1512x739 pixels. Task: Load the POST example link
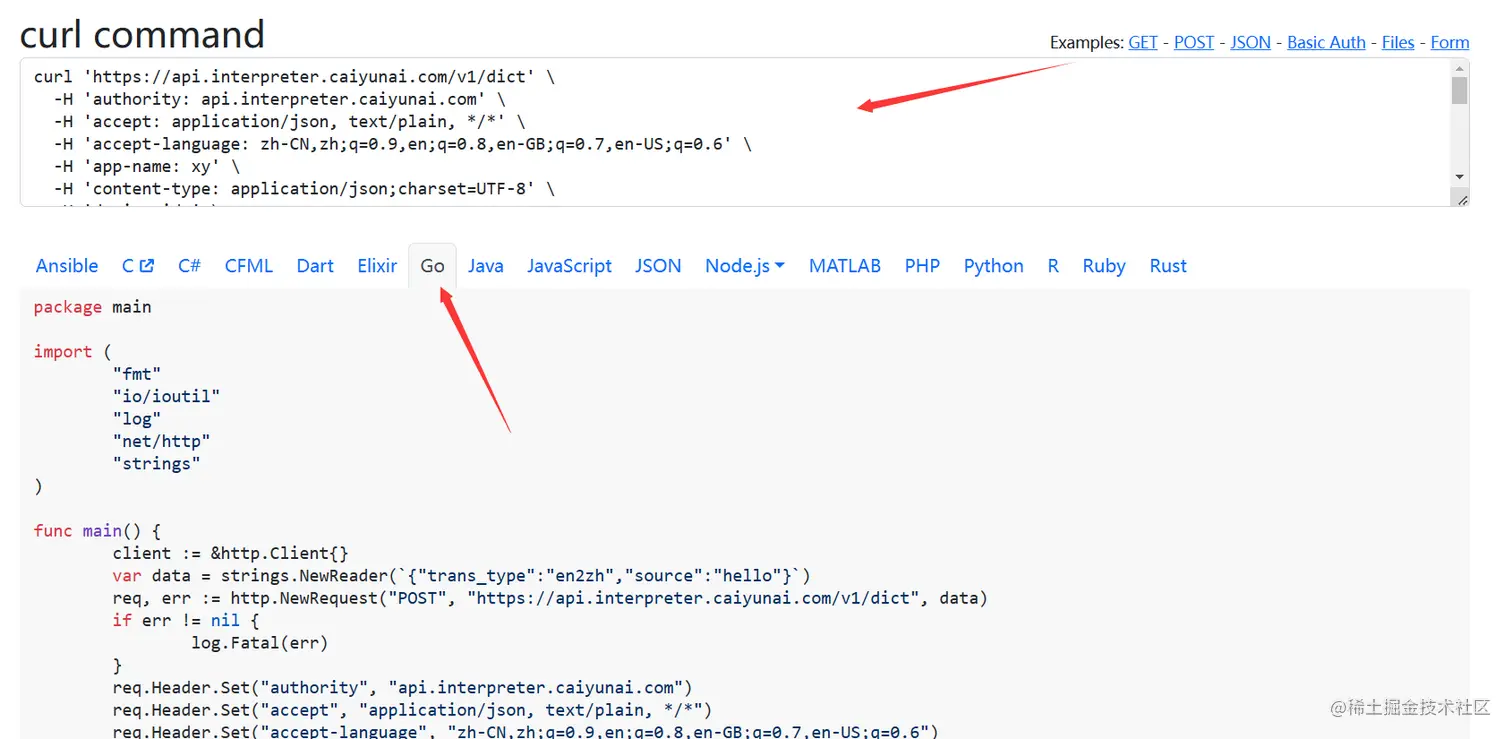click(1194, 42)
